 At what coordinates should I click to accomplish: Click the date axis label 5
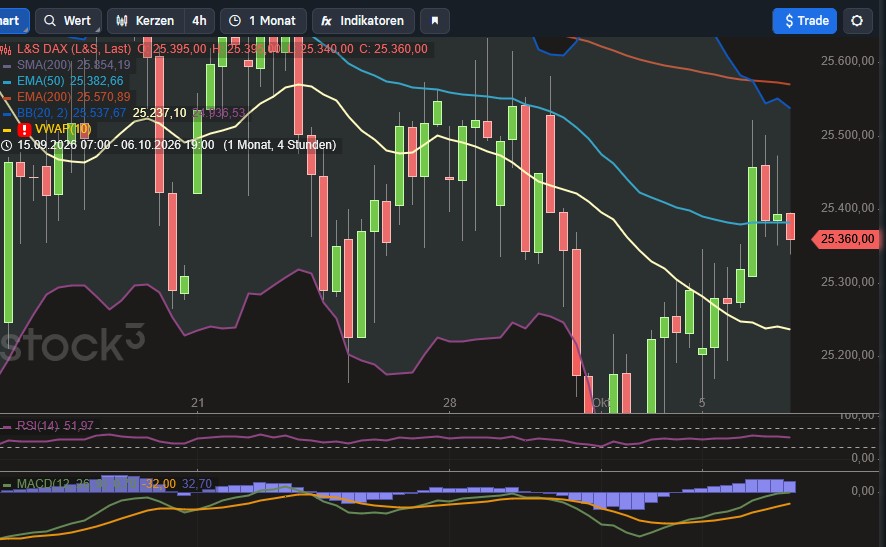[x=702, y=403]
